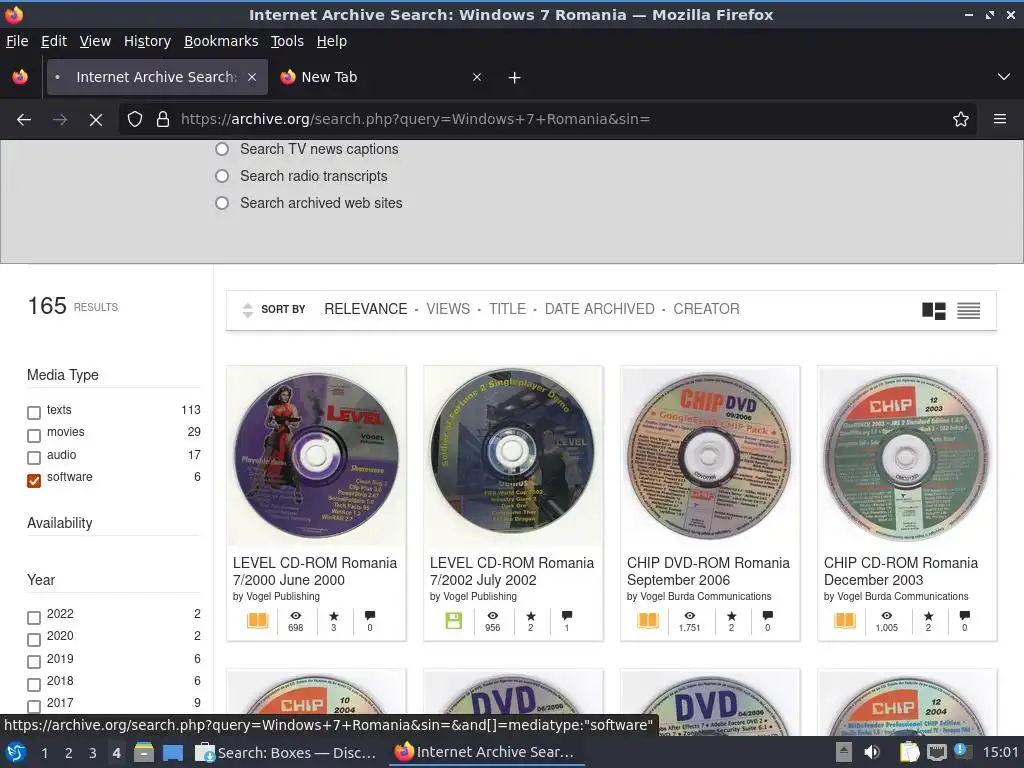
Task: Switch to list view layout
Action: coord(968,311)
